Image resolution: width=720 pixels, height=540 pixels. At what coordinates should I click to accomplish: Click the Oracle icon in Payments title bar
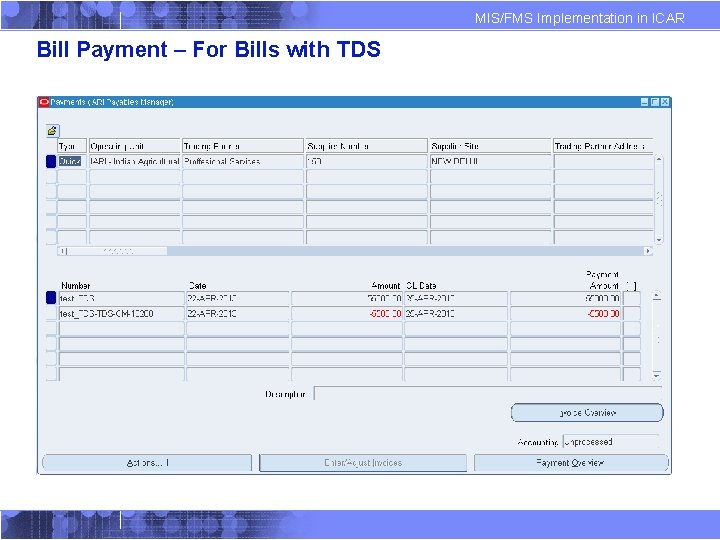pos(44,102)
